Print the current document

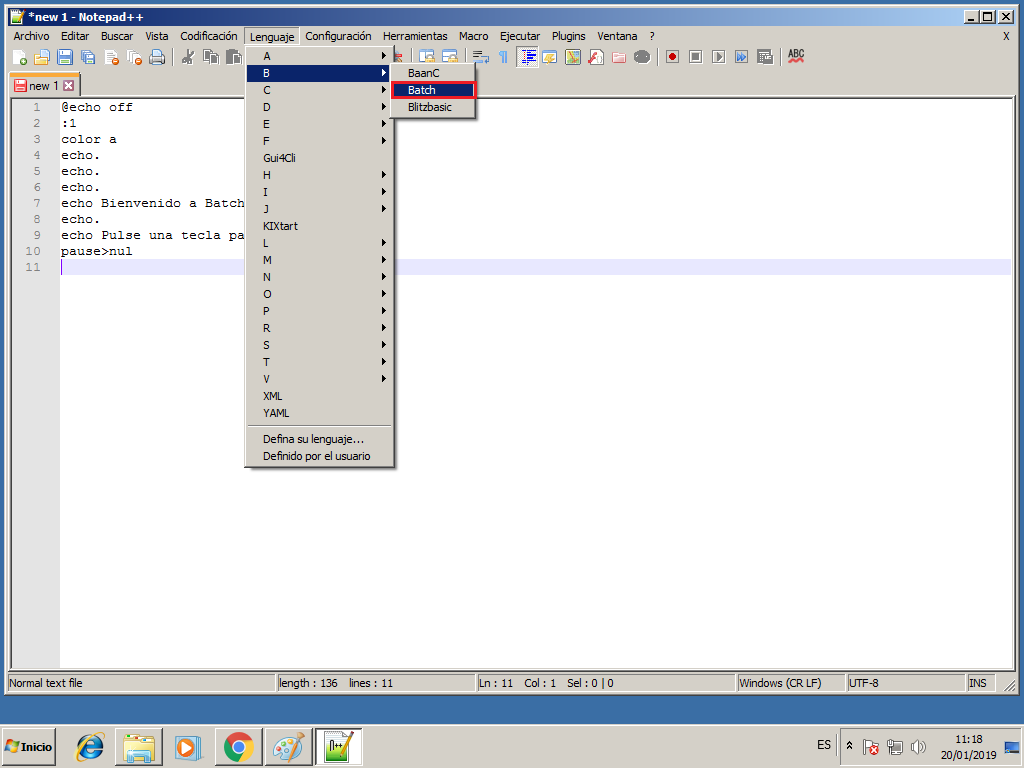pos(157,57)
